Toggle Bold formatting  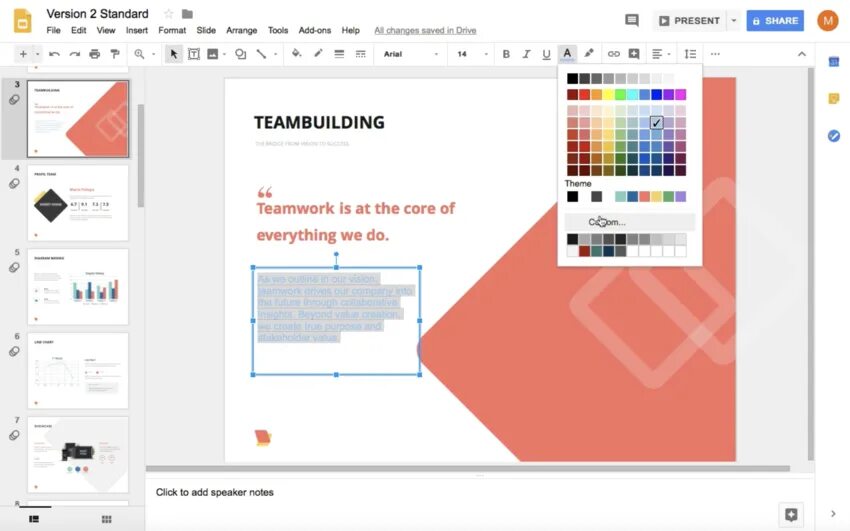pyautogui.click(x=506, y=54)
